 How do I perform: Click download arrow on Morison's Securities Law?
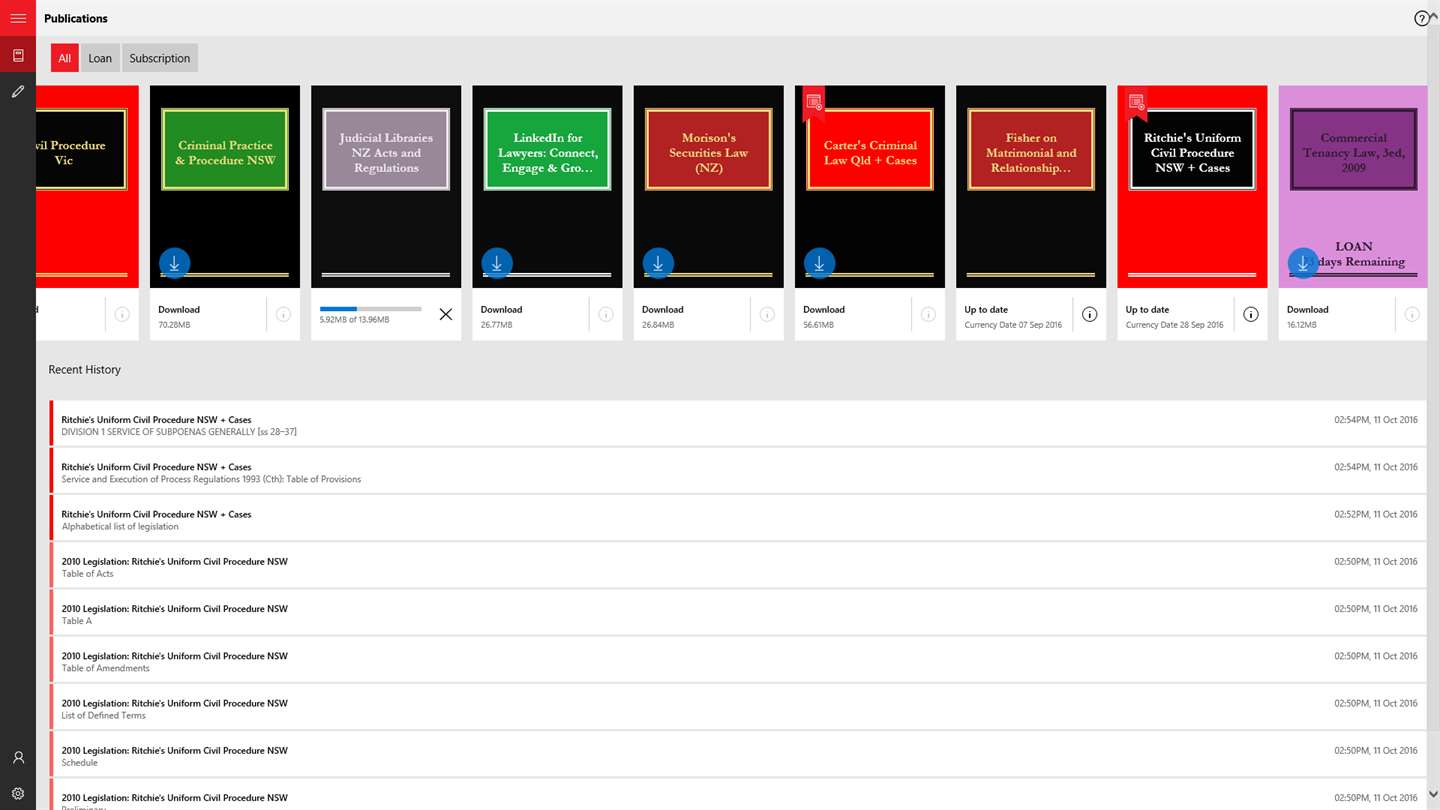pos(658,263)
